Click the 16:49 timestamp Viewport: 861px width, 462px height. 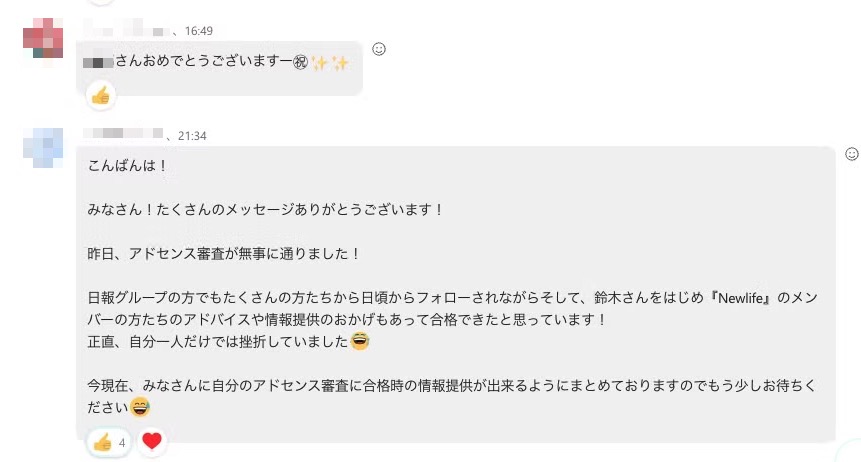pos(199,31)
